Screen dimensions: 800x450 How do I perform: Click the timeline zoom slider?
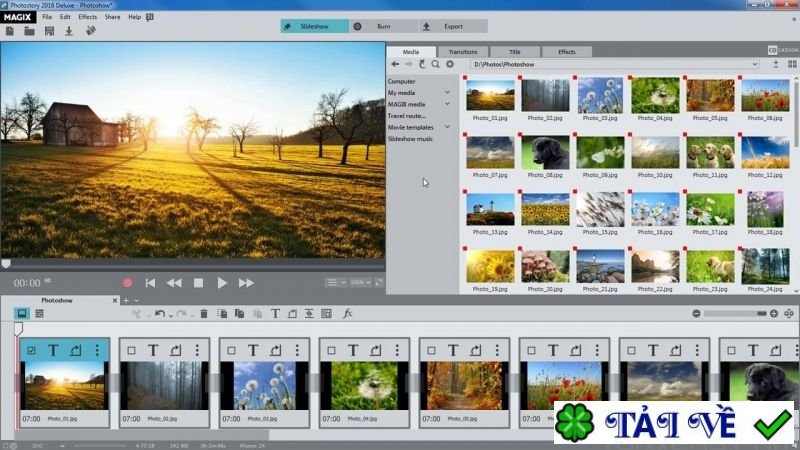(734, 314)
